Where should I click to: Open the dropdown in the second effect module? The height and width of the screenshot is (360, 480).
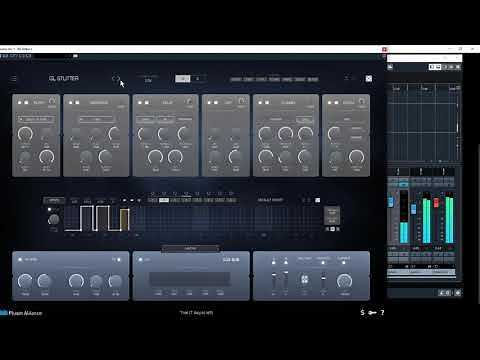(97, 119)
